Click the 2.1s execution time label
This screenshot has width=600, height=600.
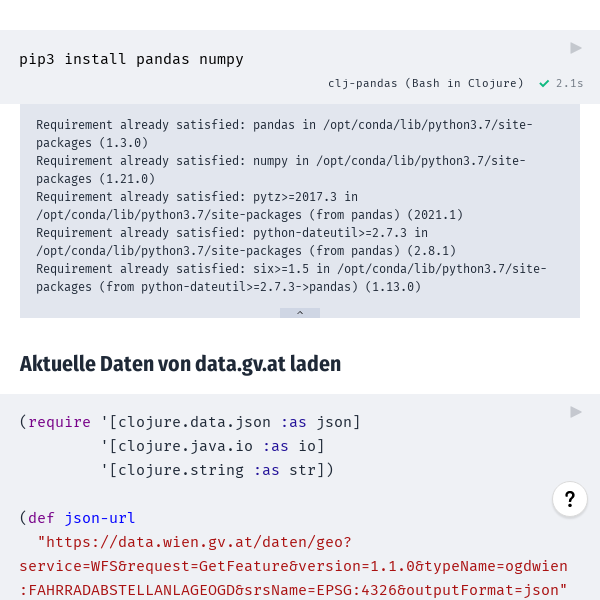click(569, 84)
